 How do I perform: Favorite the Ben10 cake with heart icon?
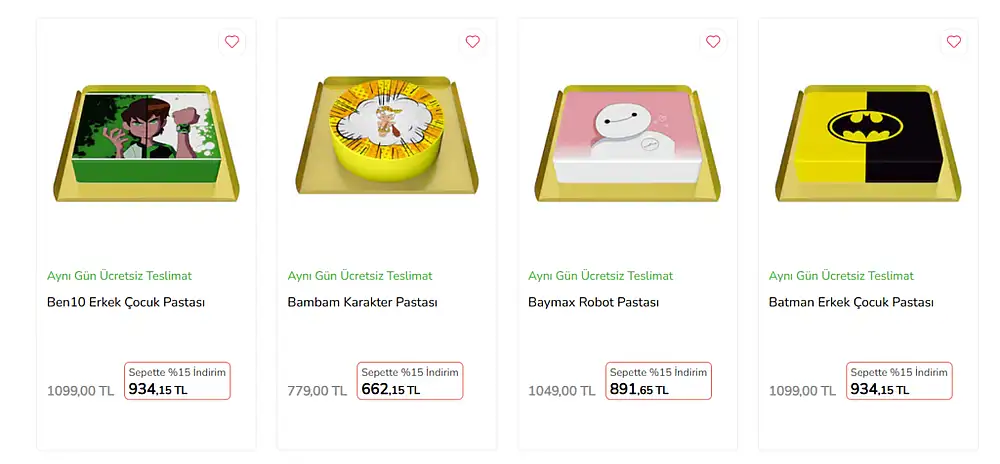pyautogui.click(x=232, y=42)
